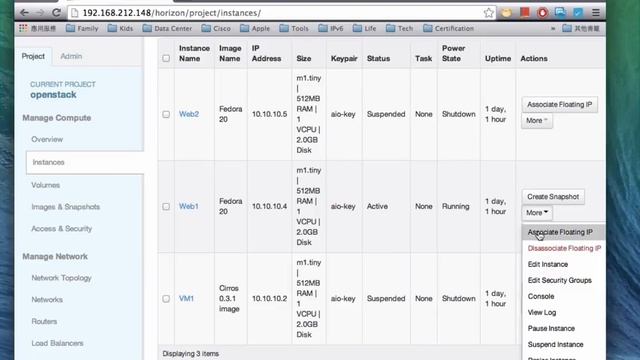Tick the select-all checkbox in table header
Image resolution: width=640 pixels, height=360 pixels.
pyautogui.click(x=166, y=58)
